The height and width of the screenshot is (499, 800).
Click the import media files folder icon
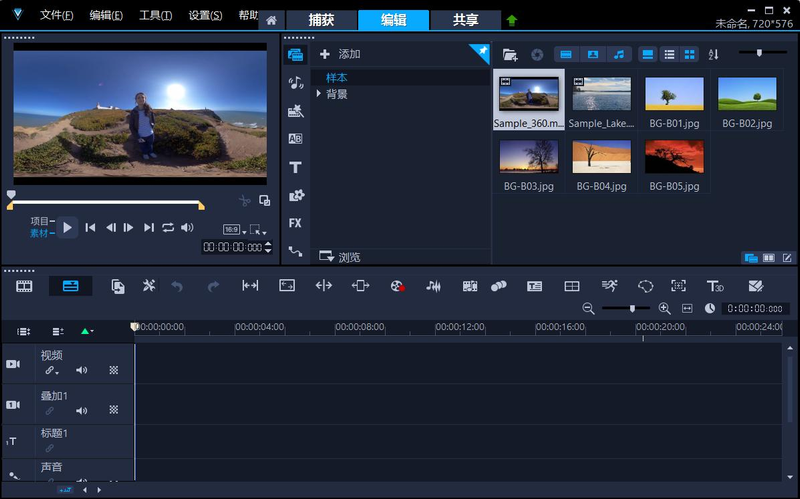click(x=510, y=54)
